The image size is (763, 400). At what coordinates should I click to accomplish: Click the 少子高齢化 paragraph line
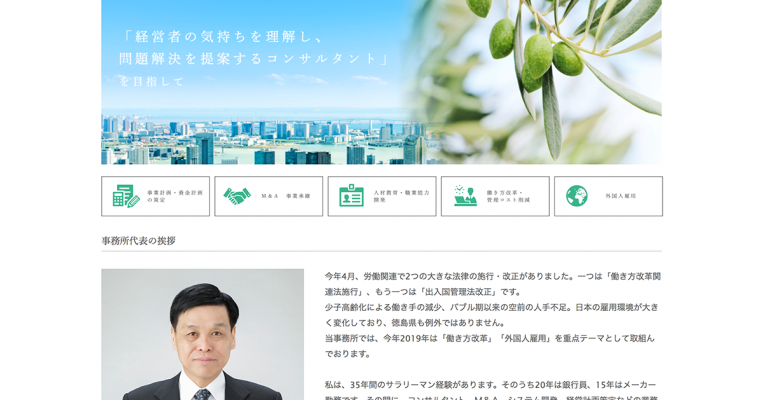pos(491,315)
